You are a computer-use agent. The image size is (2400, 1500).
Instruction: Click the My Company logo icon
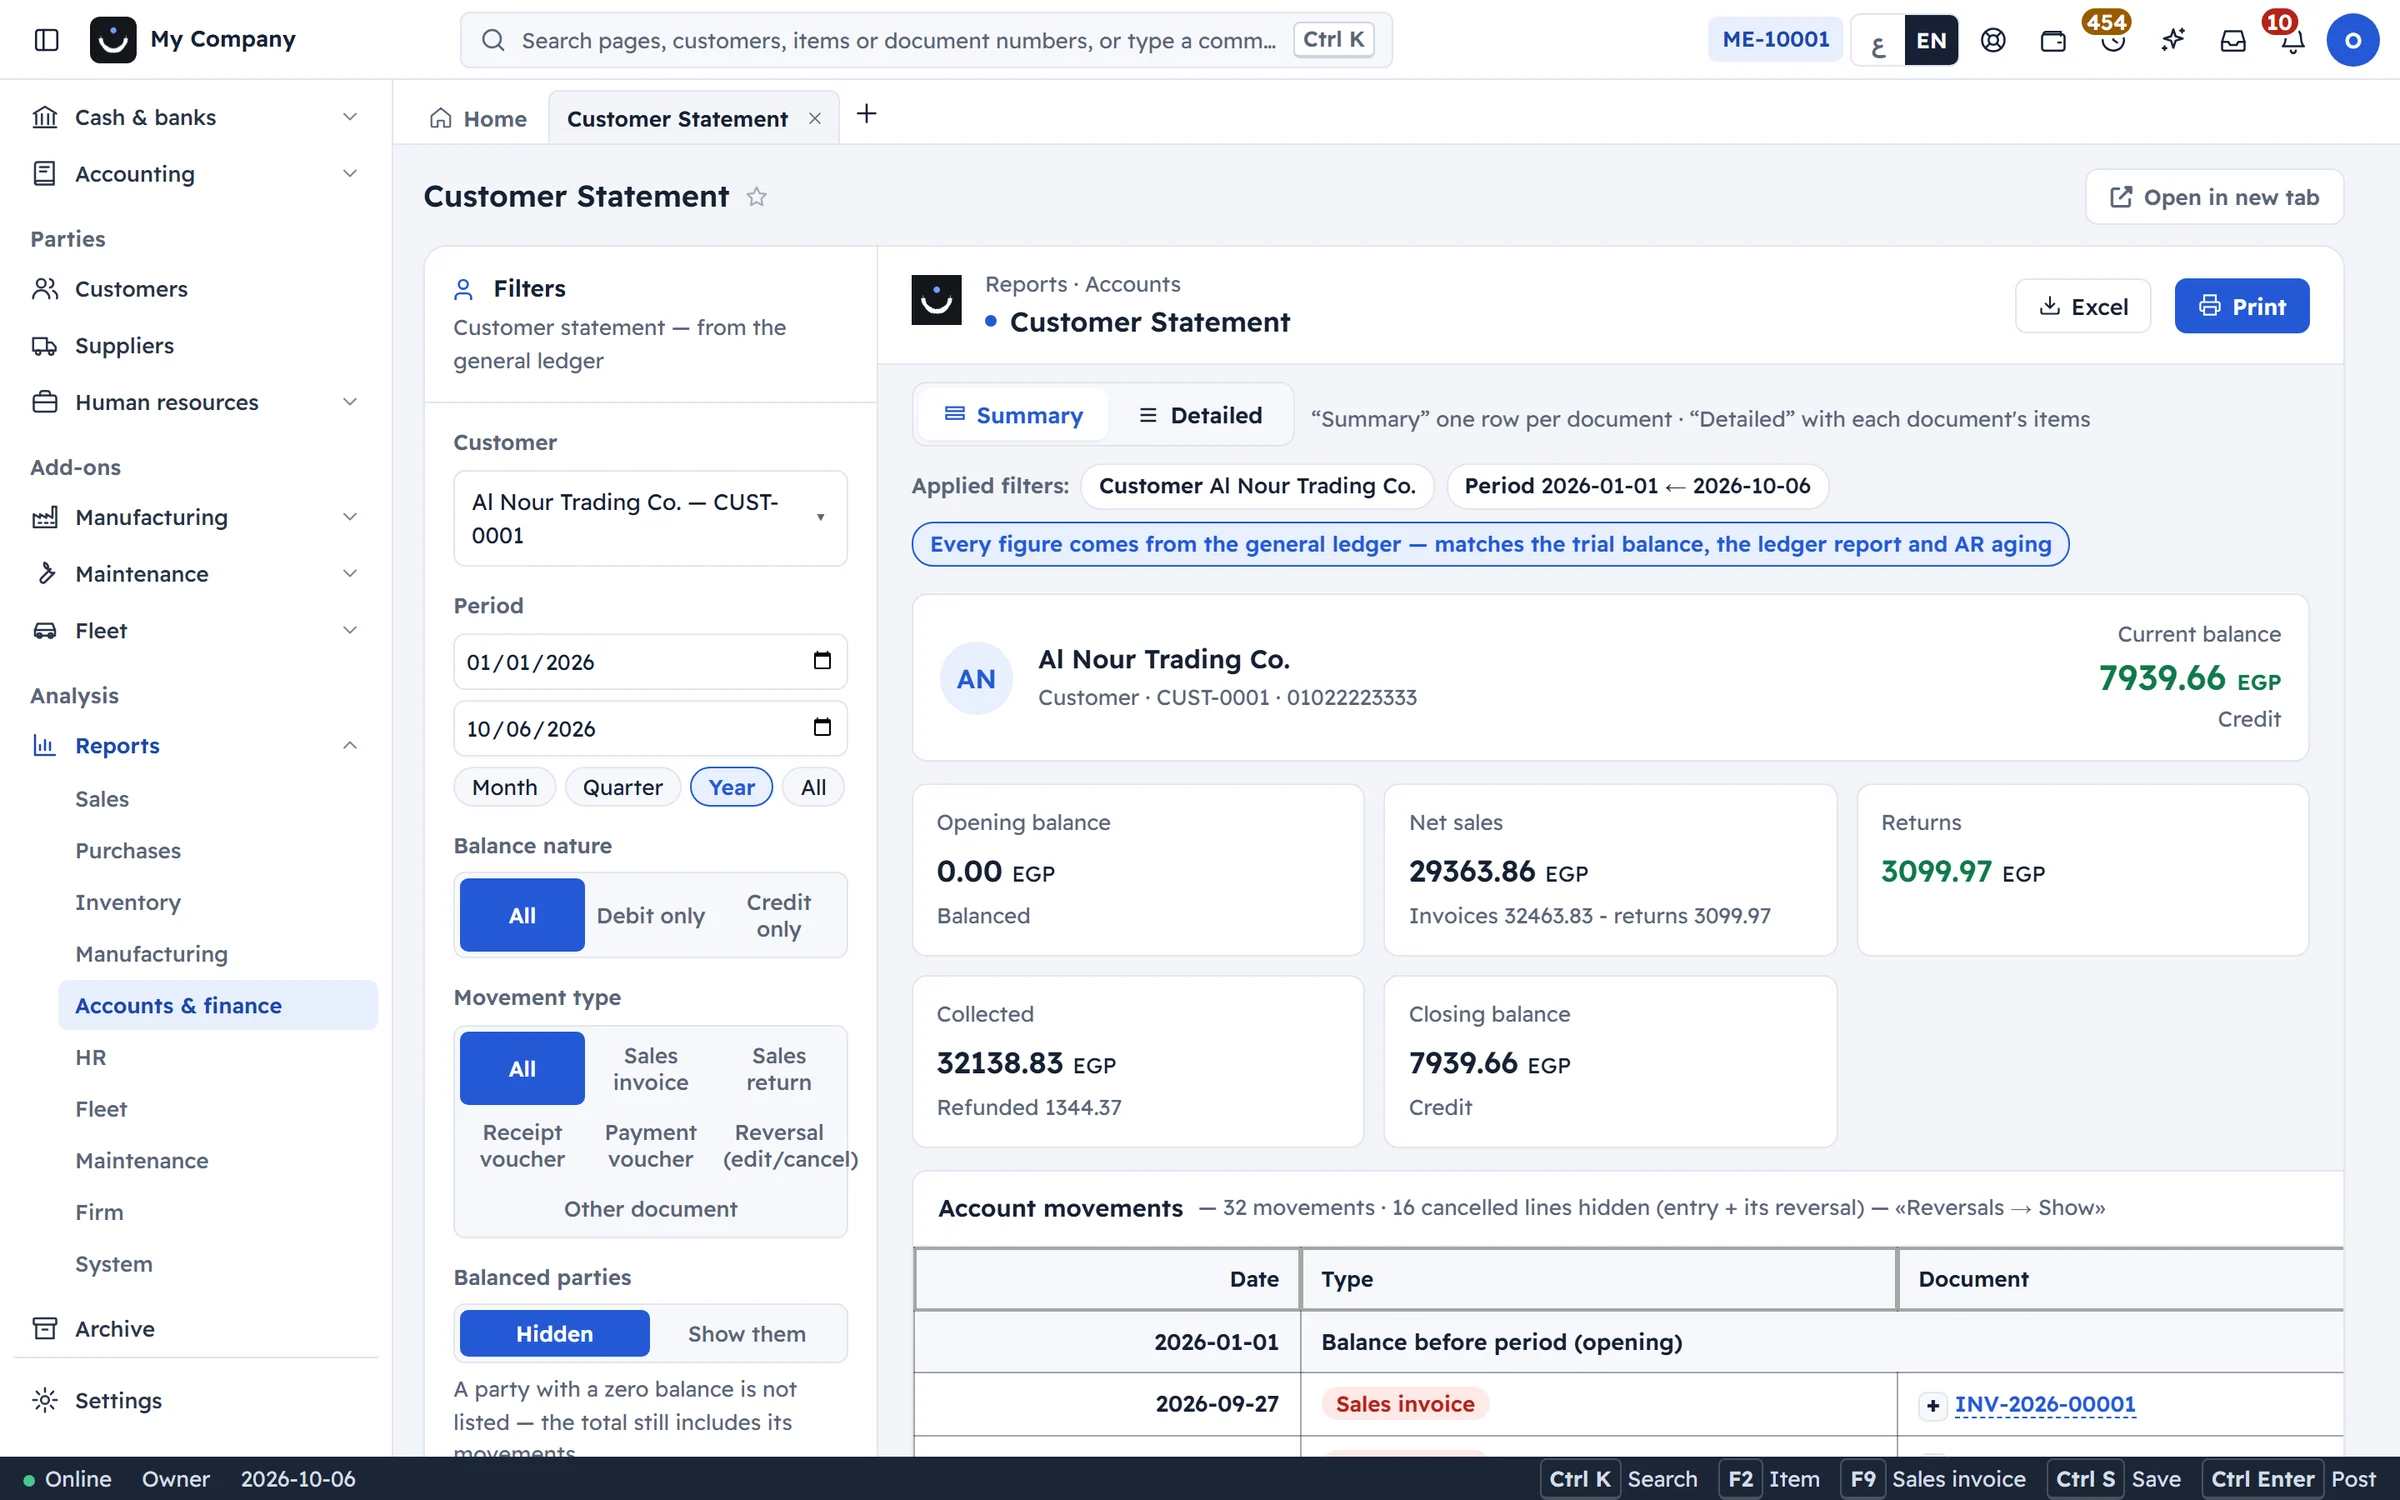point(113,40)
